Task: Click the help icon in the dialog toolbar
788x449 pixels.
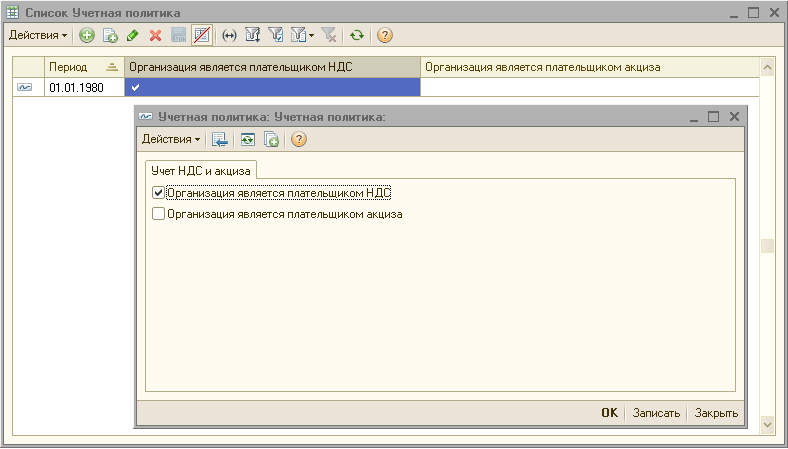Action: tap(298, 139)
